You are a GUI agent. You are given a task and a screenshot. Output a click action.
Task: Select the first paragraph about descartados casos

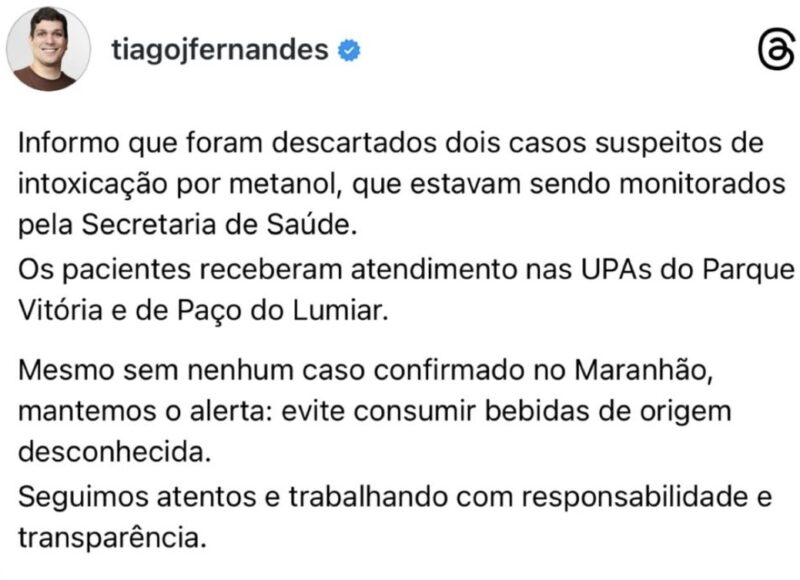300,183
